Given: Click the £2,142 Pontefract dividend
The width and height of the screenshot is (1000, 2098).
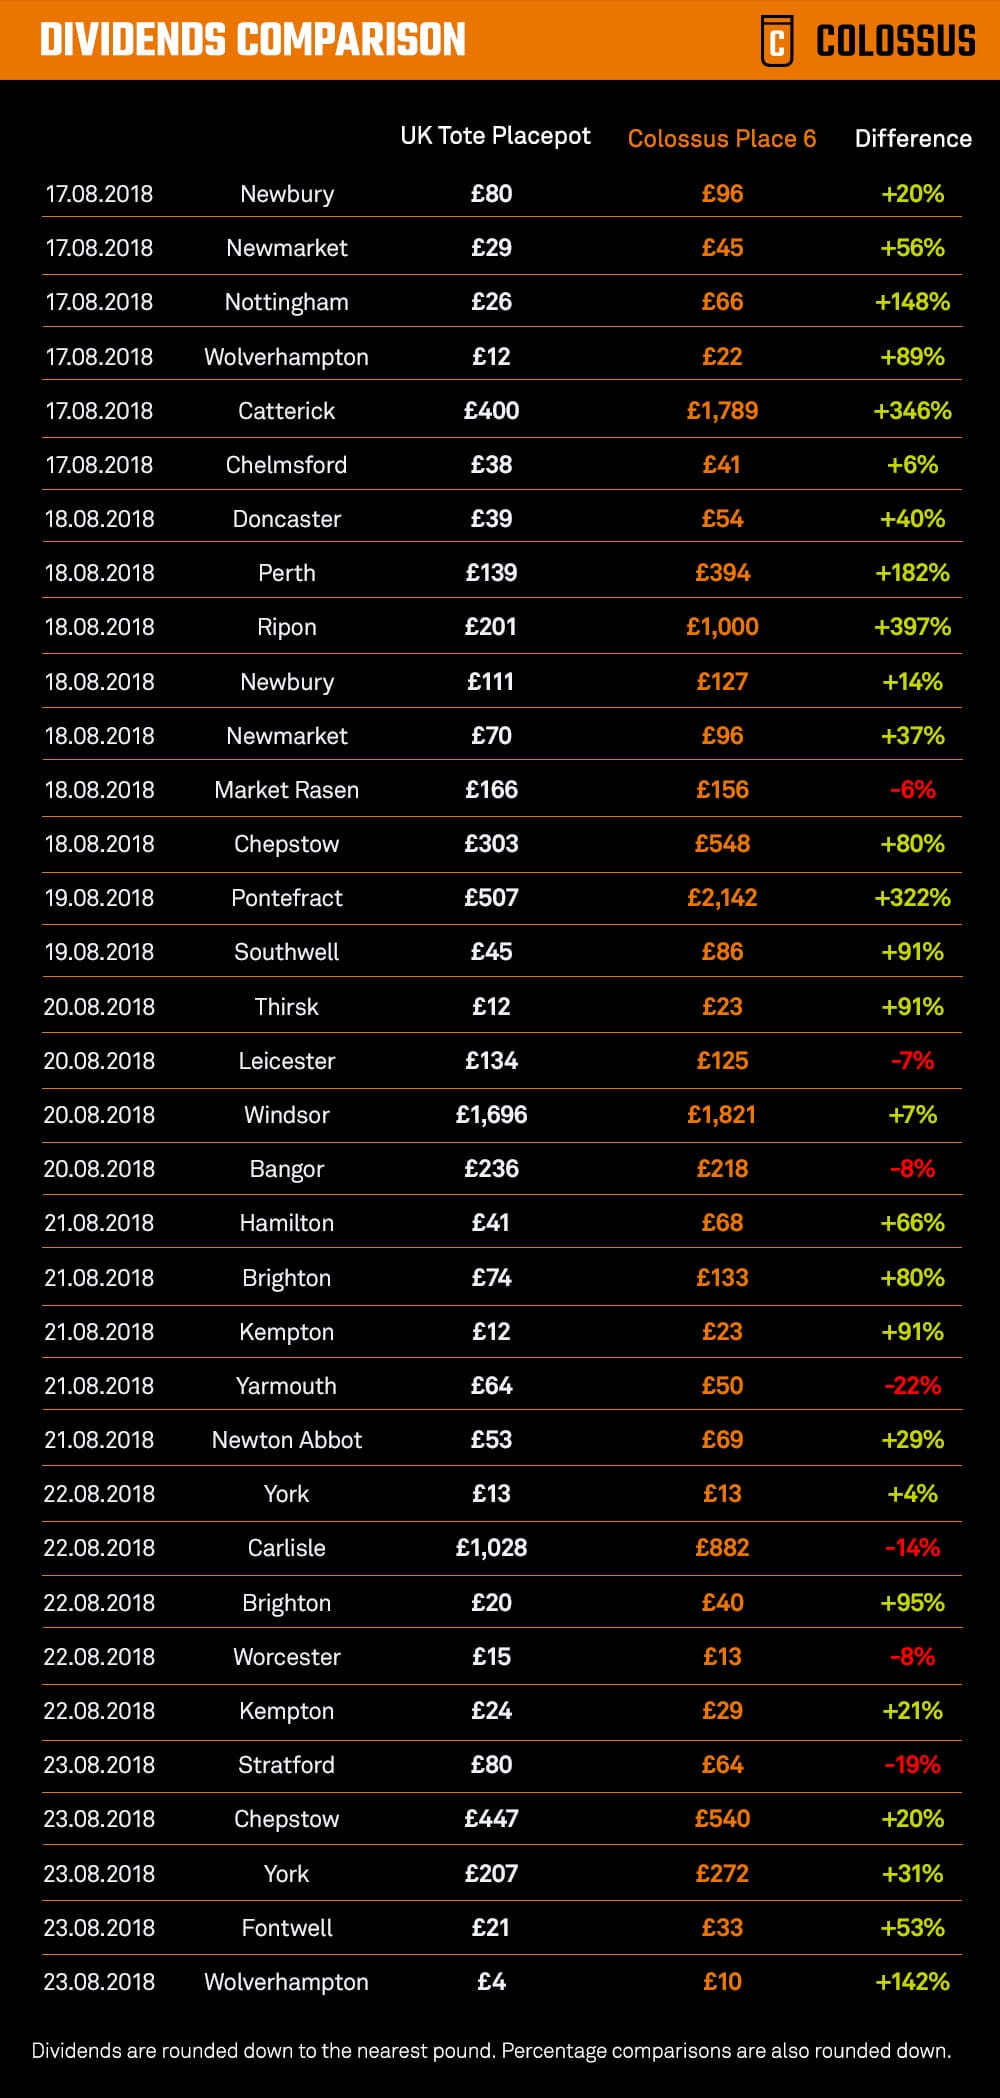Looking at the screenshot, I should 721,898.
